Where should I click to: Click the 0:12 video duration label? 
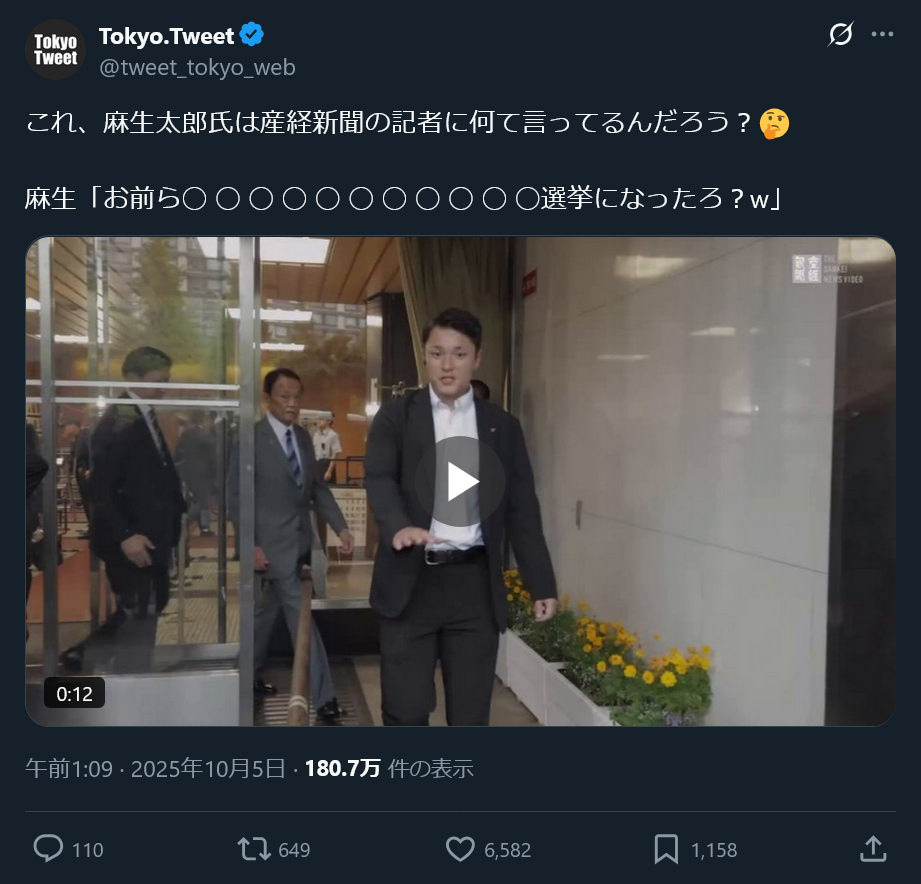click(x=75, y=693)
